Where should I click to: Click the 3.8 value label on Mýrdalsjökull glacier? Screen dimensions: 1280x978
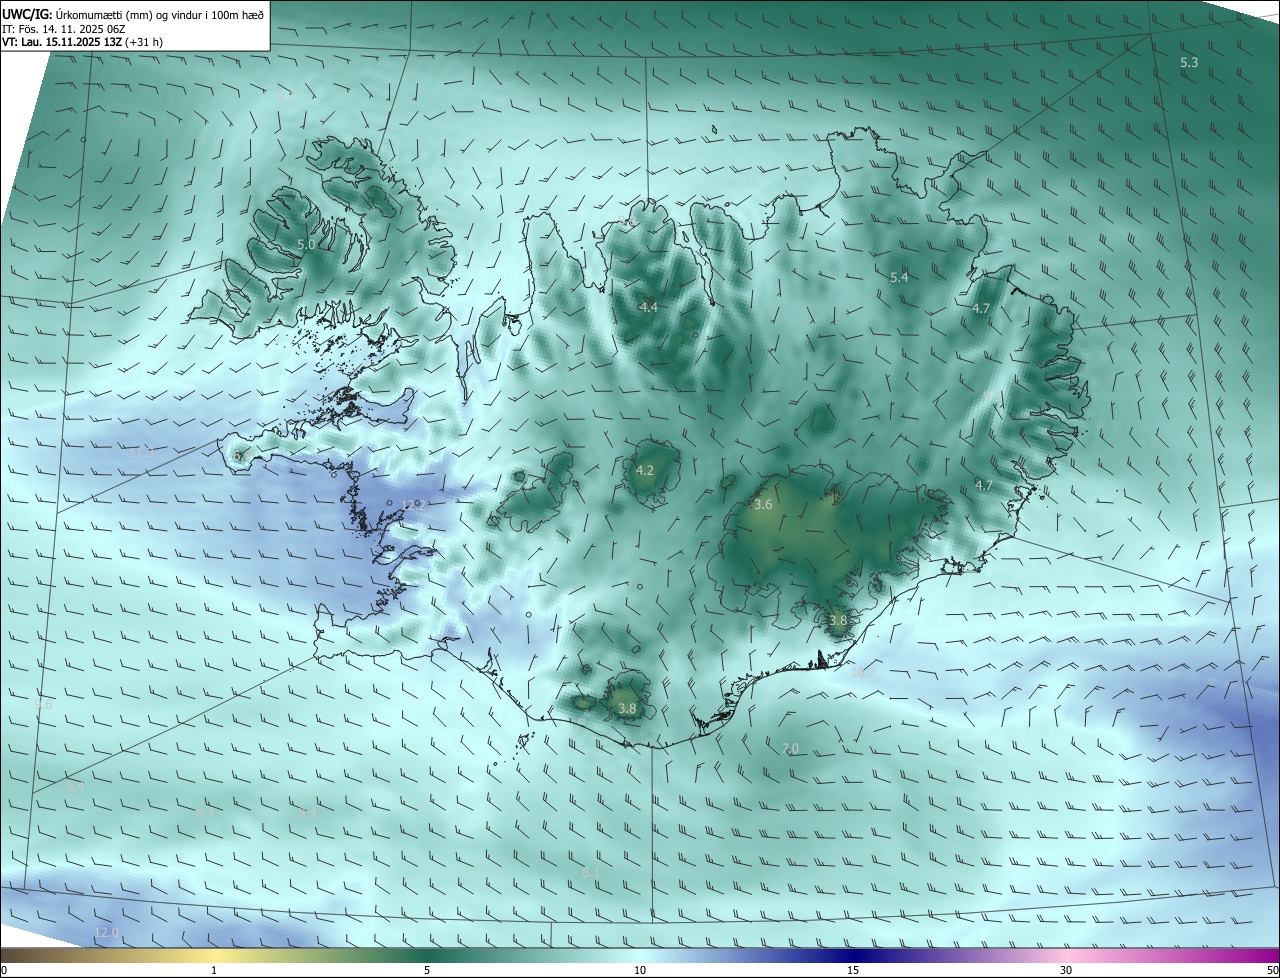pos(627,708)
